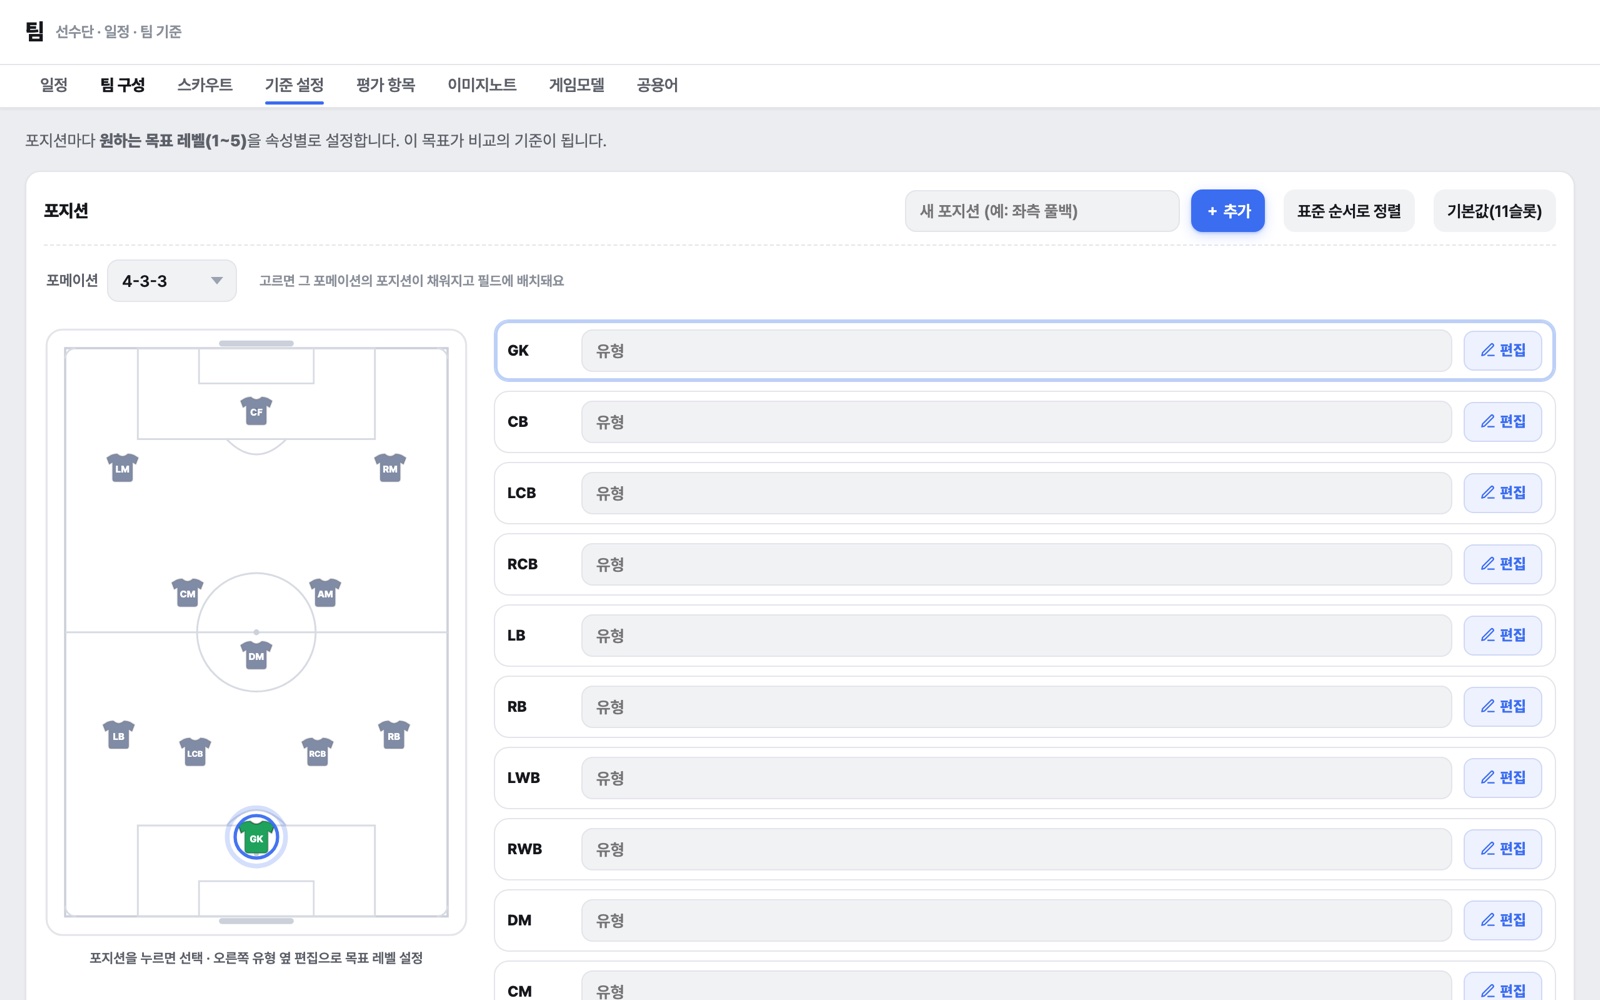
Task: Click 표준 순서로 정렬 button
Action: pos(1349,211)
